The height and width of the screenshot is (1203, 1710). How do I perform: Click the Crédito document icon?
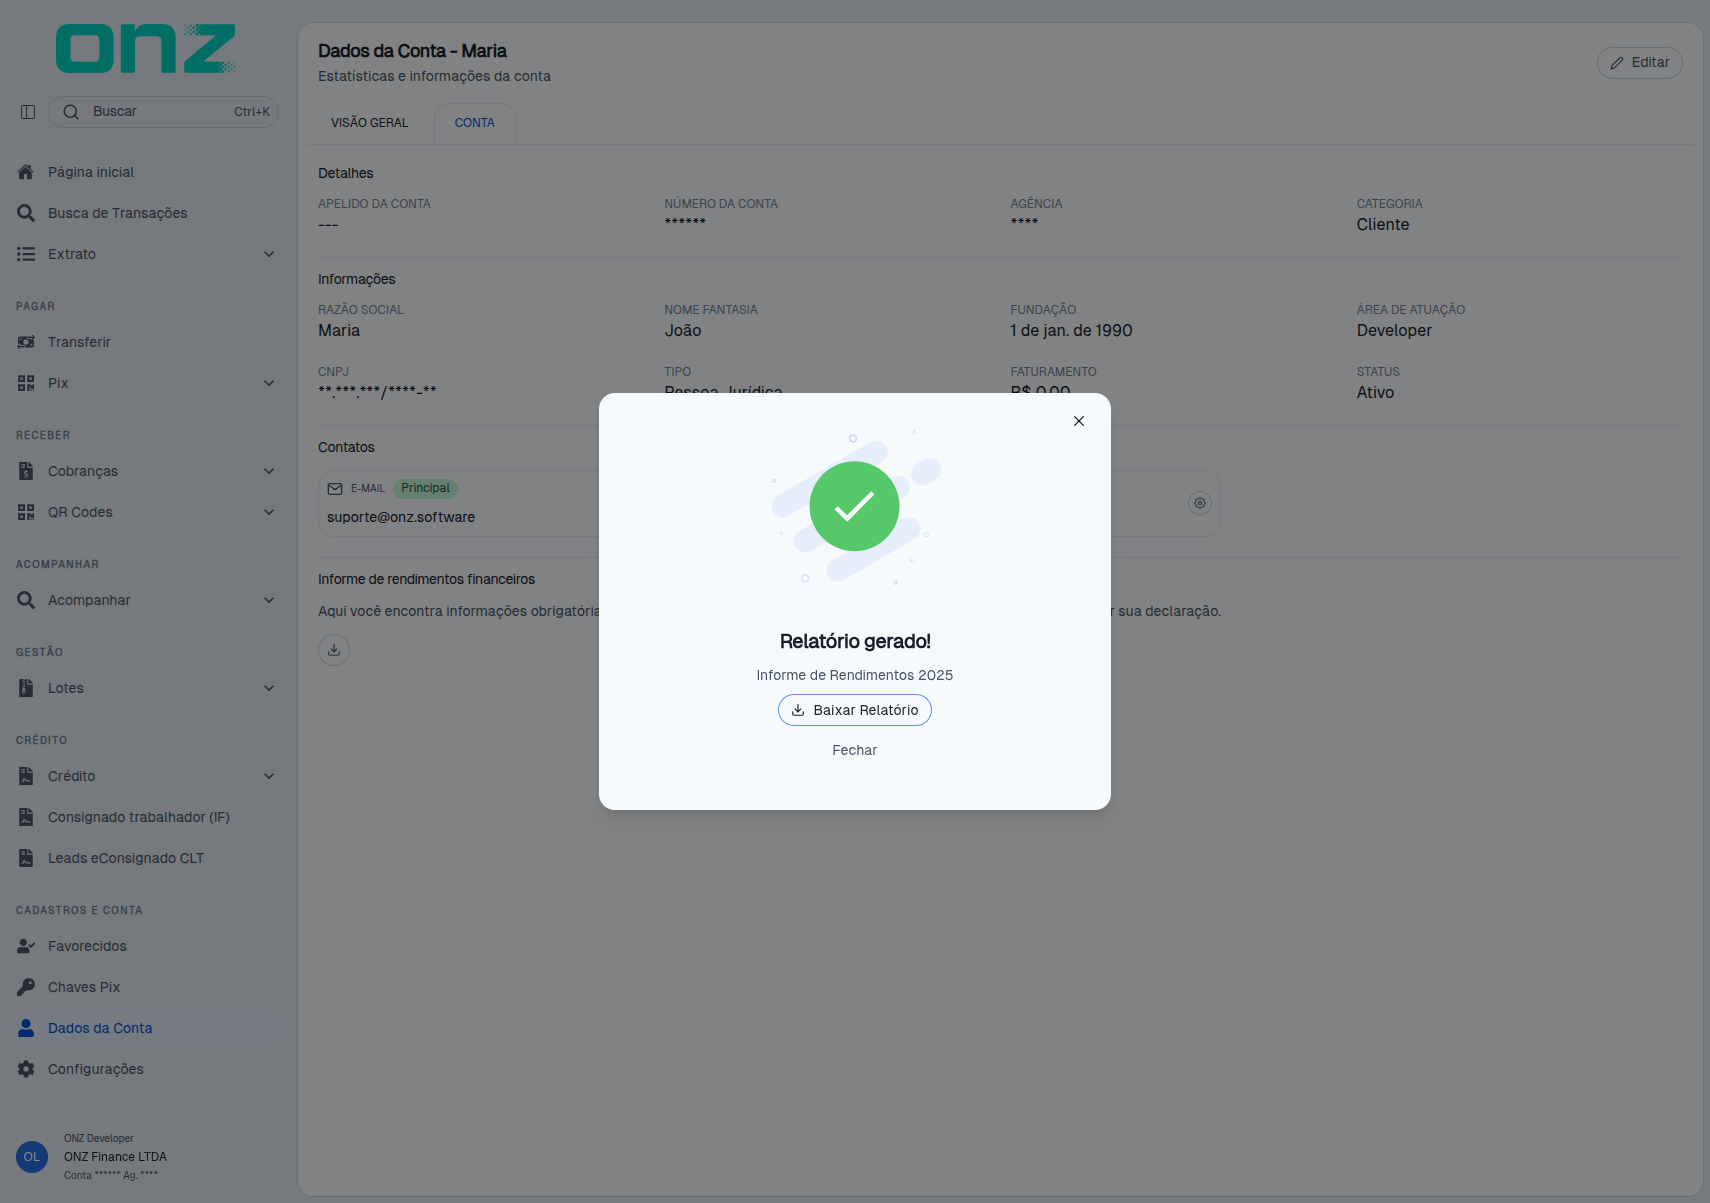point(26,776)
